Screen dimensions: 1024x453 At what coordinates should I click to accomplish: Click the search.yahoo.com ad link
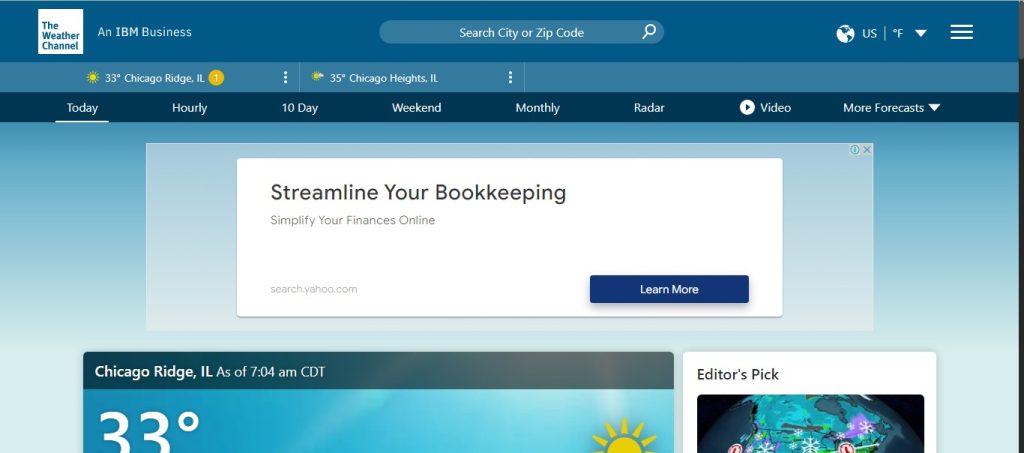point(313,289)
